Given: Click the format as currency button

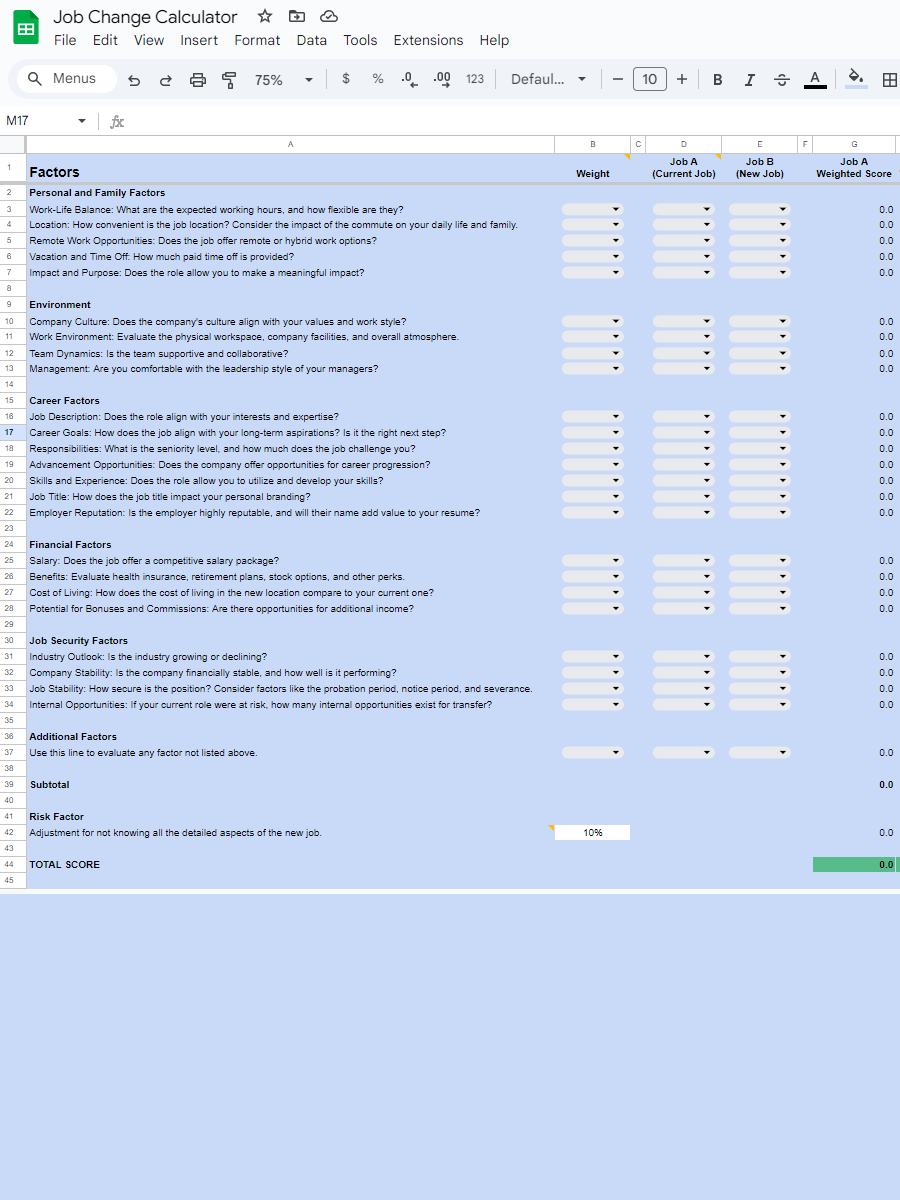Looking at the screenshot, I should (346, 79).
